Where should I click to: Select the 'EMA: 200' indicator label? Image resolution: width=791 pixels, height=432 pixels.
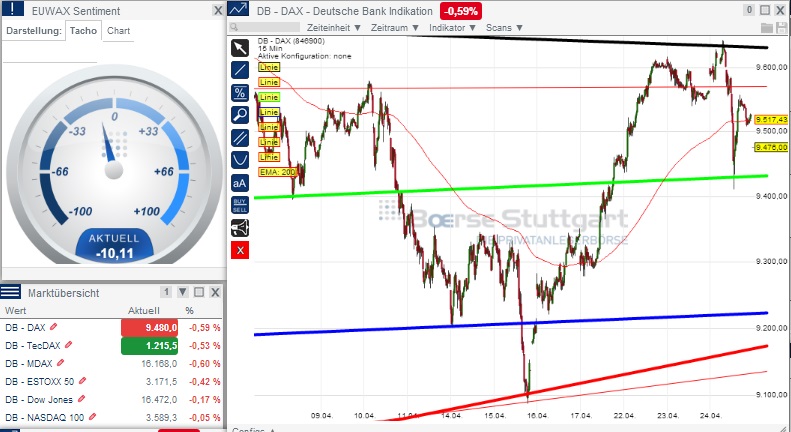(277, 172)
